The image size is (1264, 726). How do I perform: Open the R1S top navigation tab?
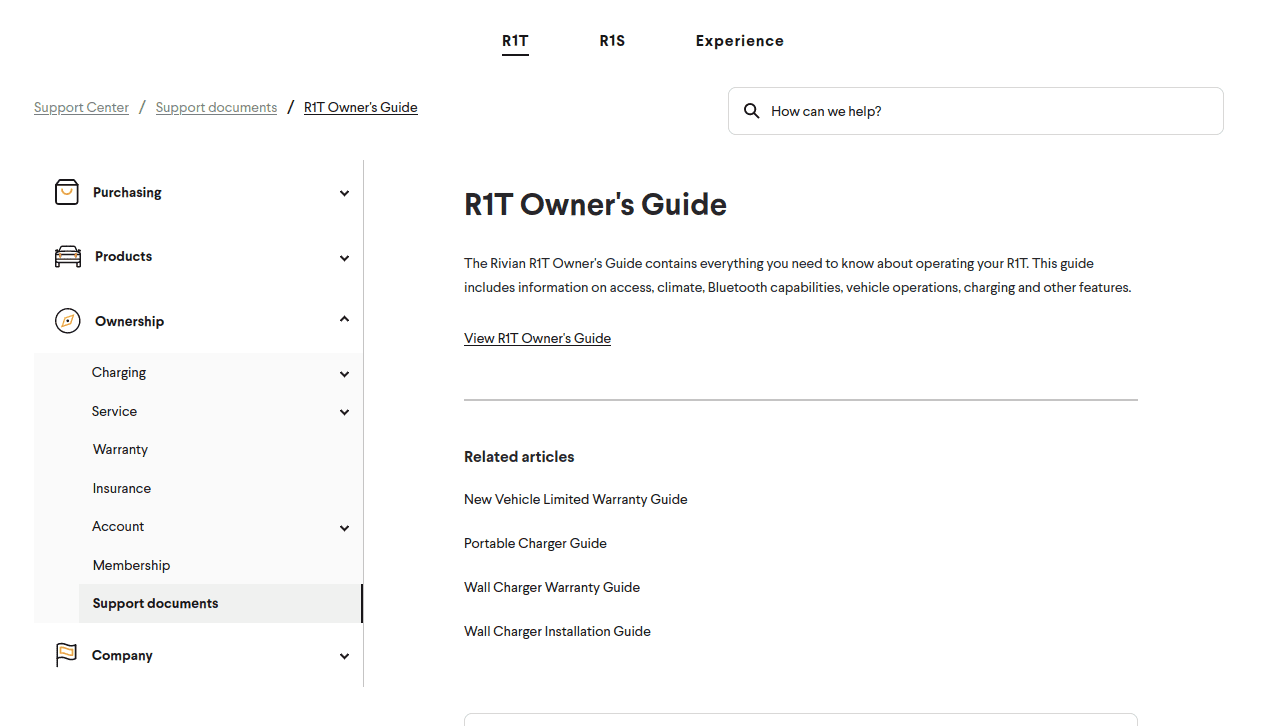[612, 41]
